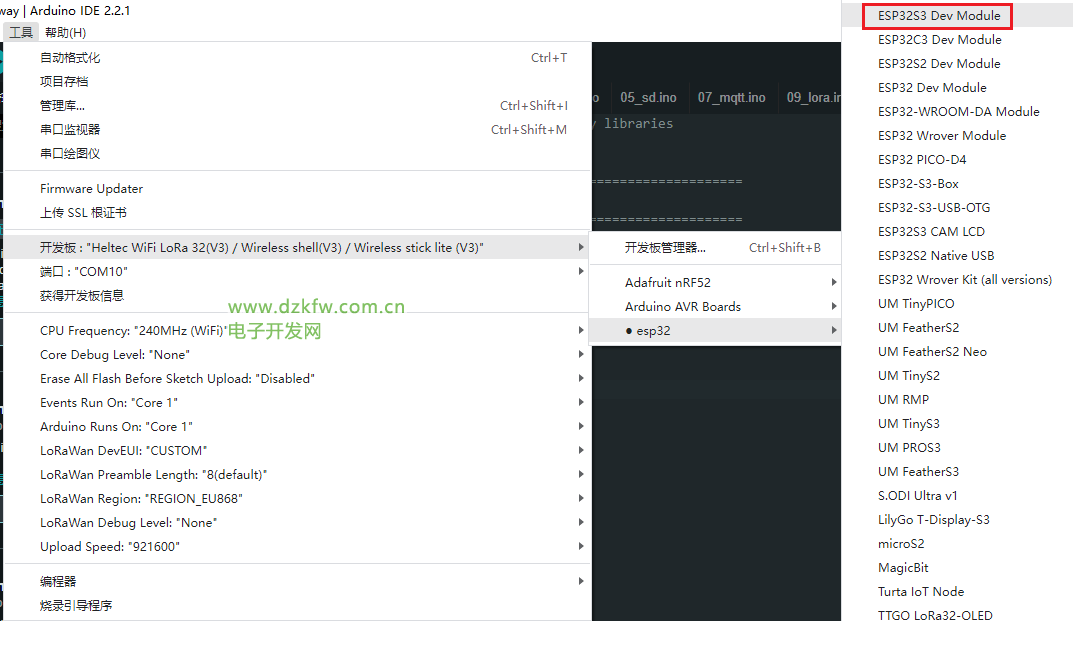Expand LoRaWan Region REGION_EU868 submenu
Screen dimensions: 1073x652
click(141, 499)
